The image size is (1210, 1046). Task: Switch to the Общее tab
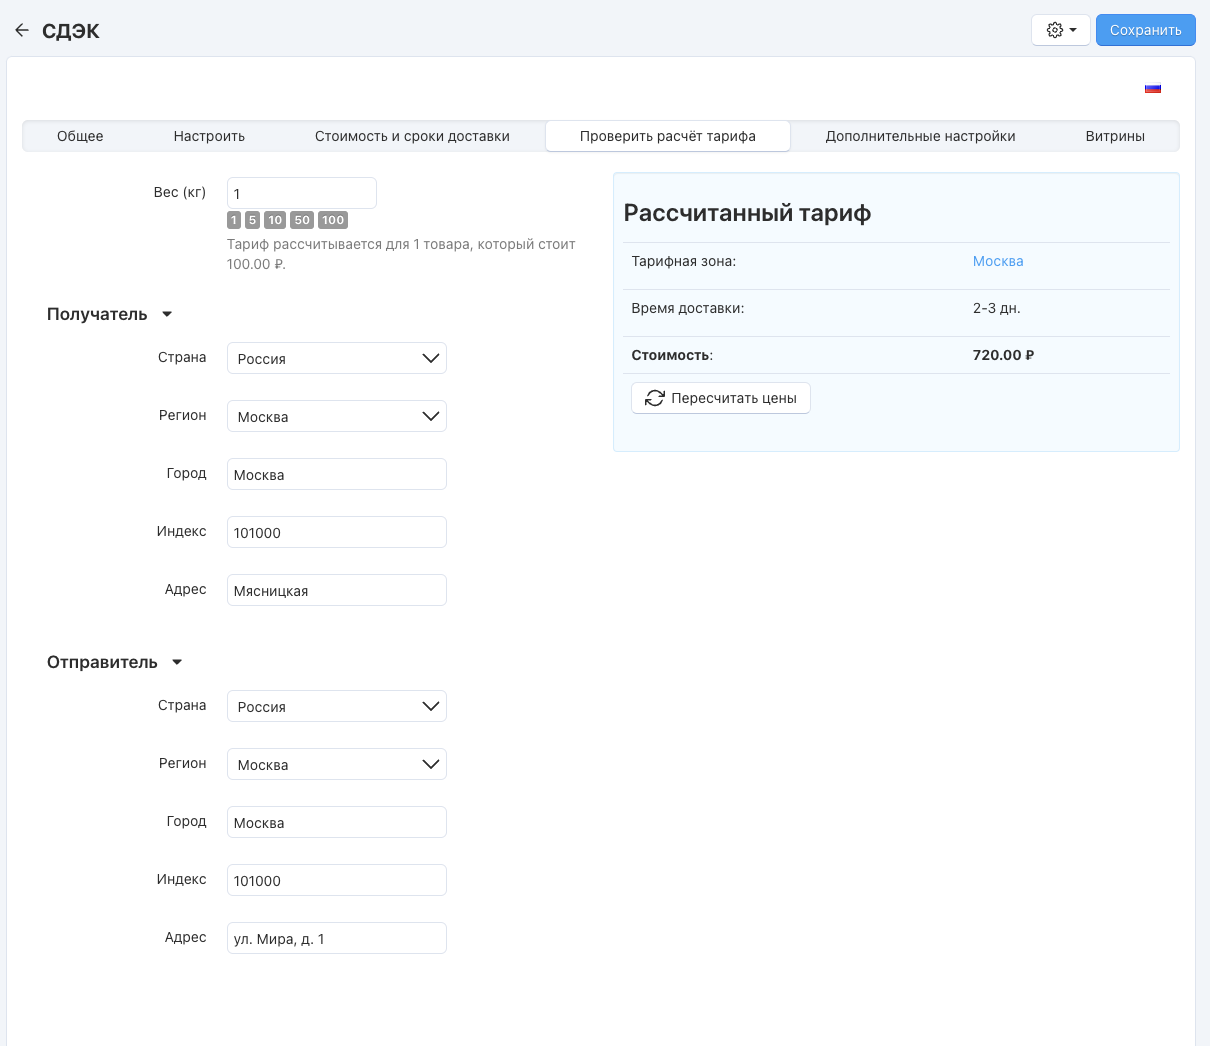tap(80, 136)
